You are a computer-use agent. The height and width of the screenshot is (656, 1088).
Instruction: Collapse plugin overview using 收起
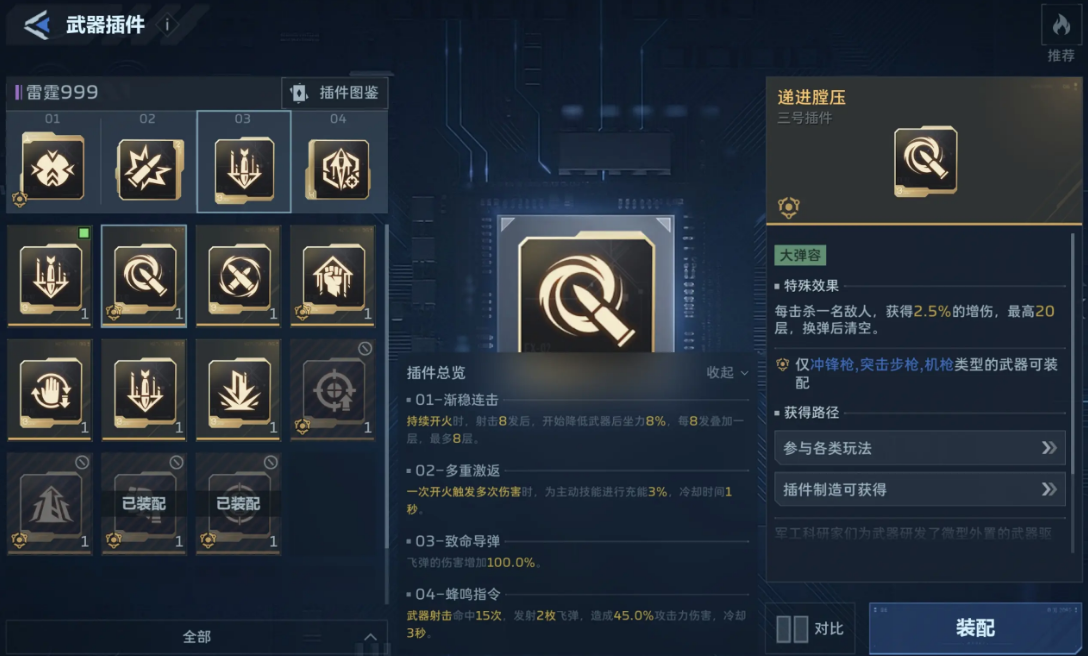tap(727, 373)
